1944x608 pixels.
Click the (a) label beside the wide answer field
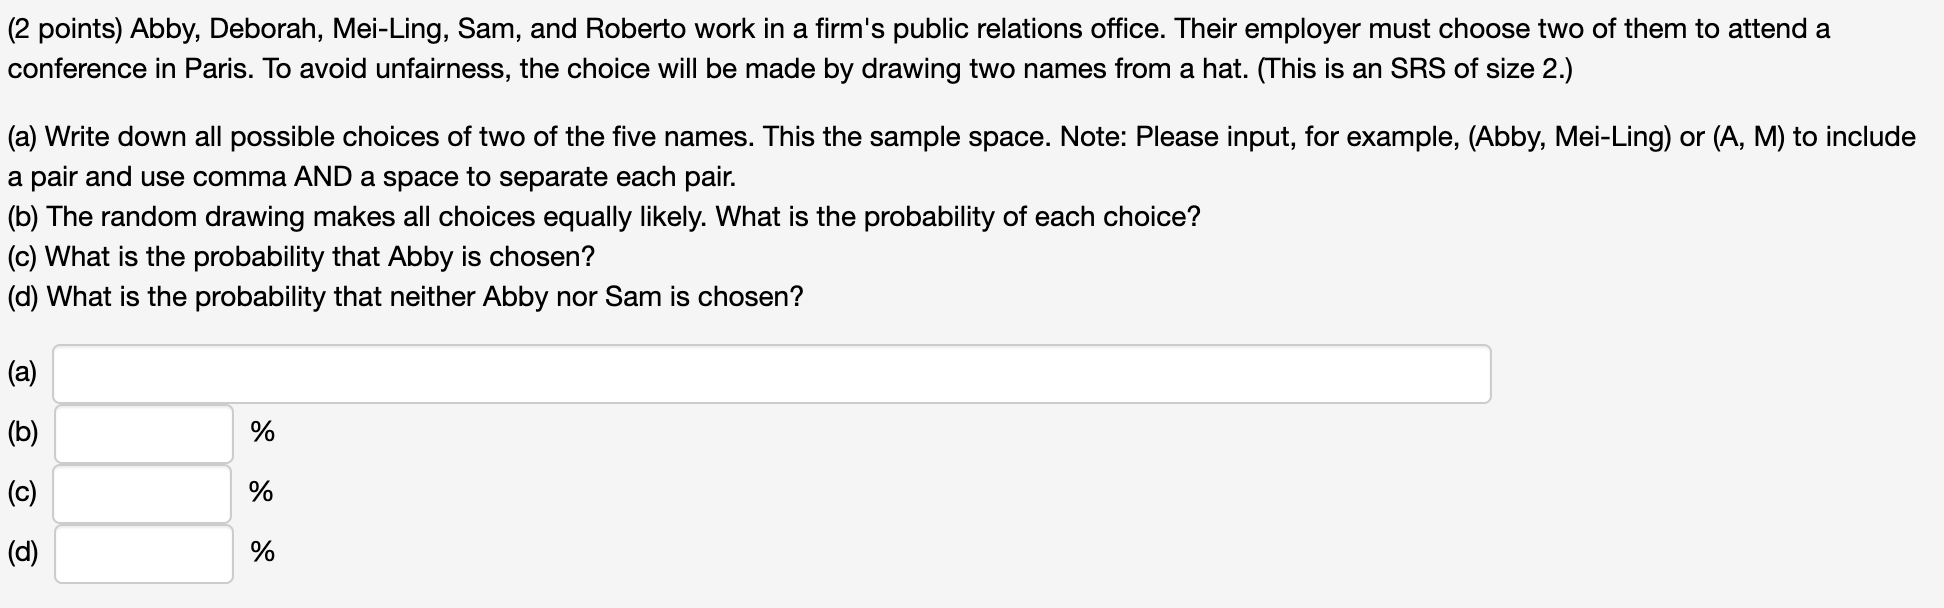(x=23, y=373)
